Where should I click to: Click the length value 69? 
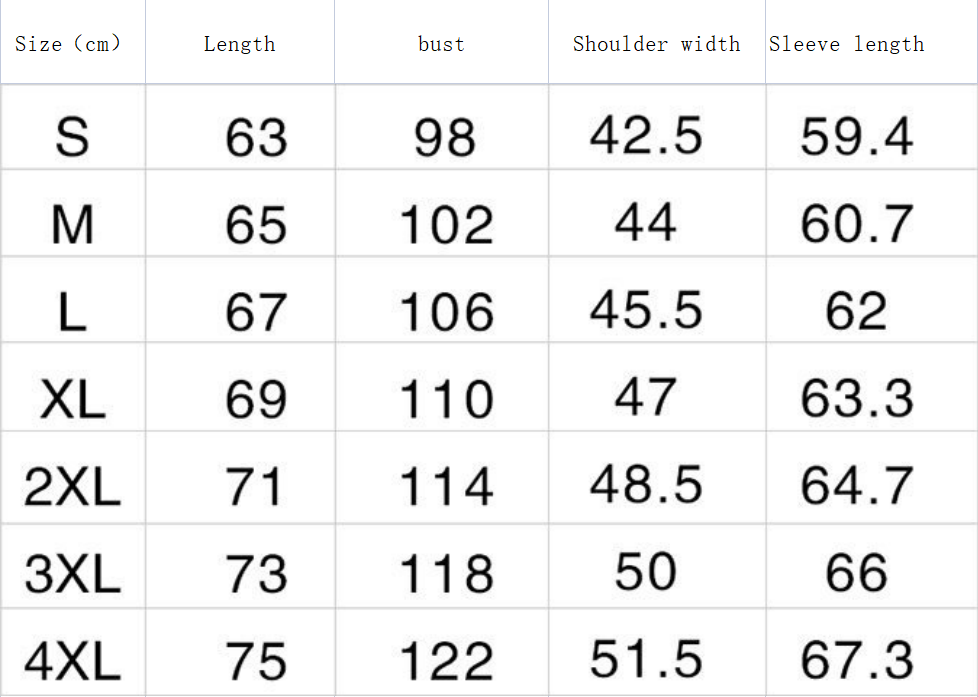pyautogui.click(x=256, y=400)
